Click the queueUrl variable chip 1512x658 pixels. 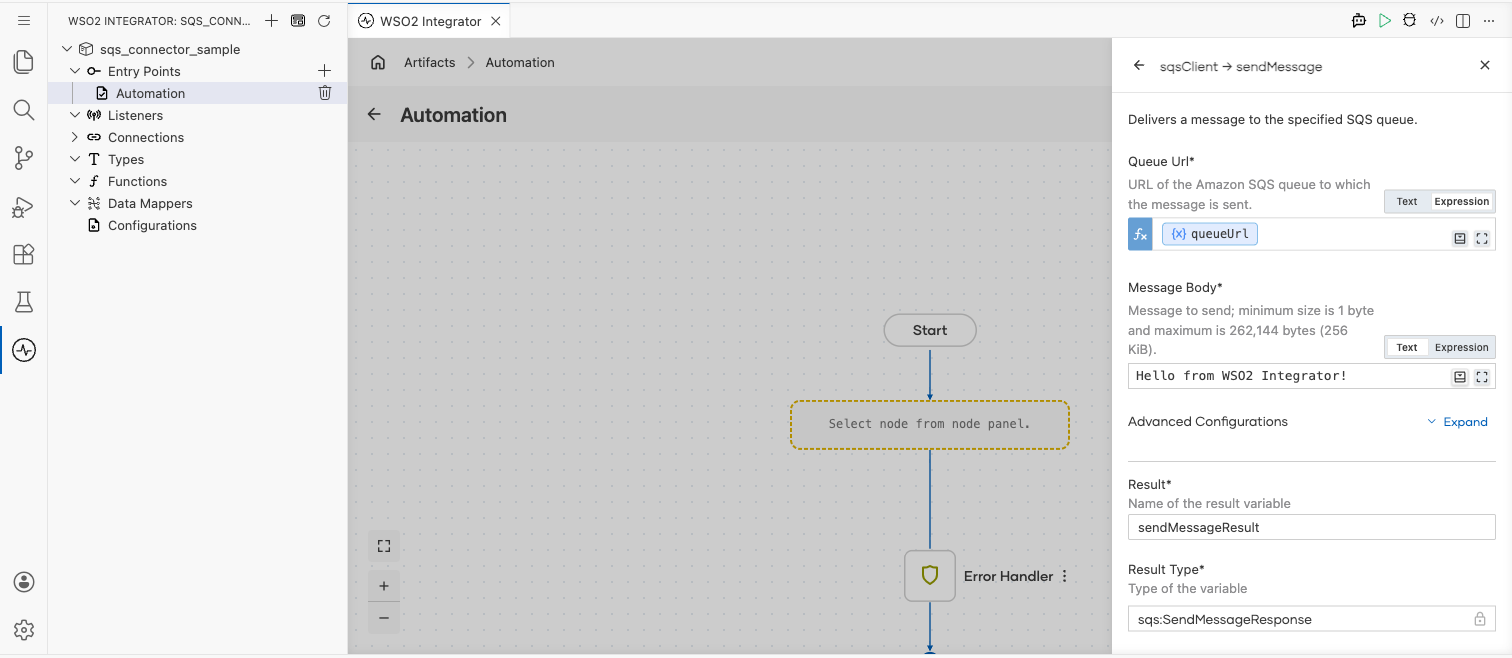tap(1210, 234)
